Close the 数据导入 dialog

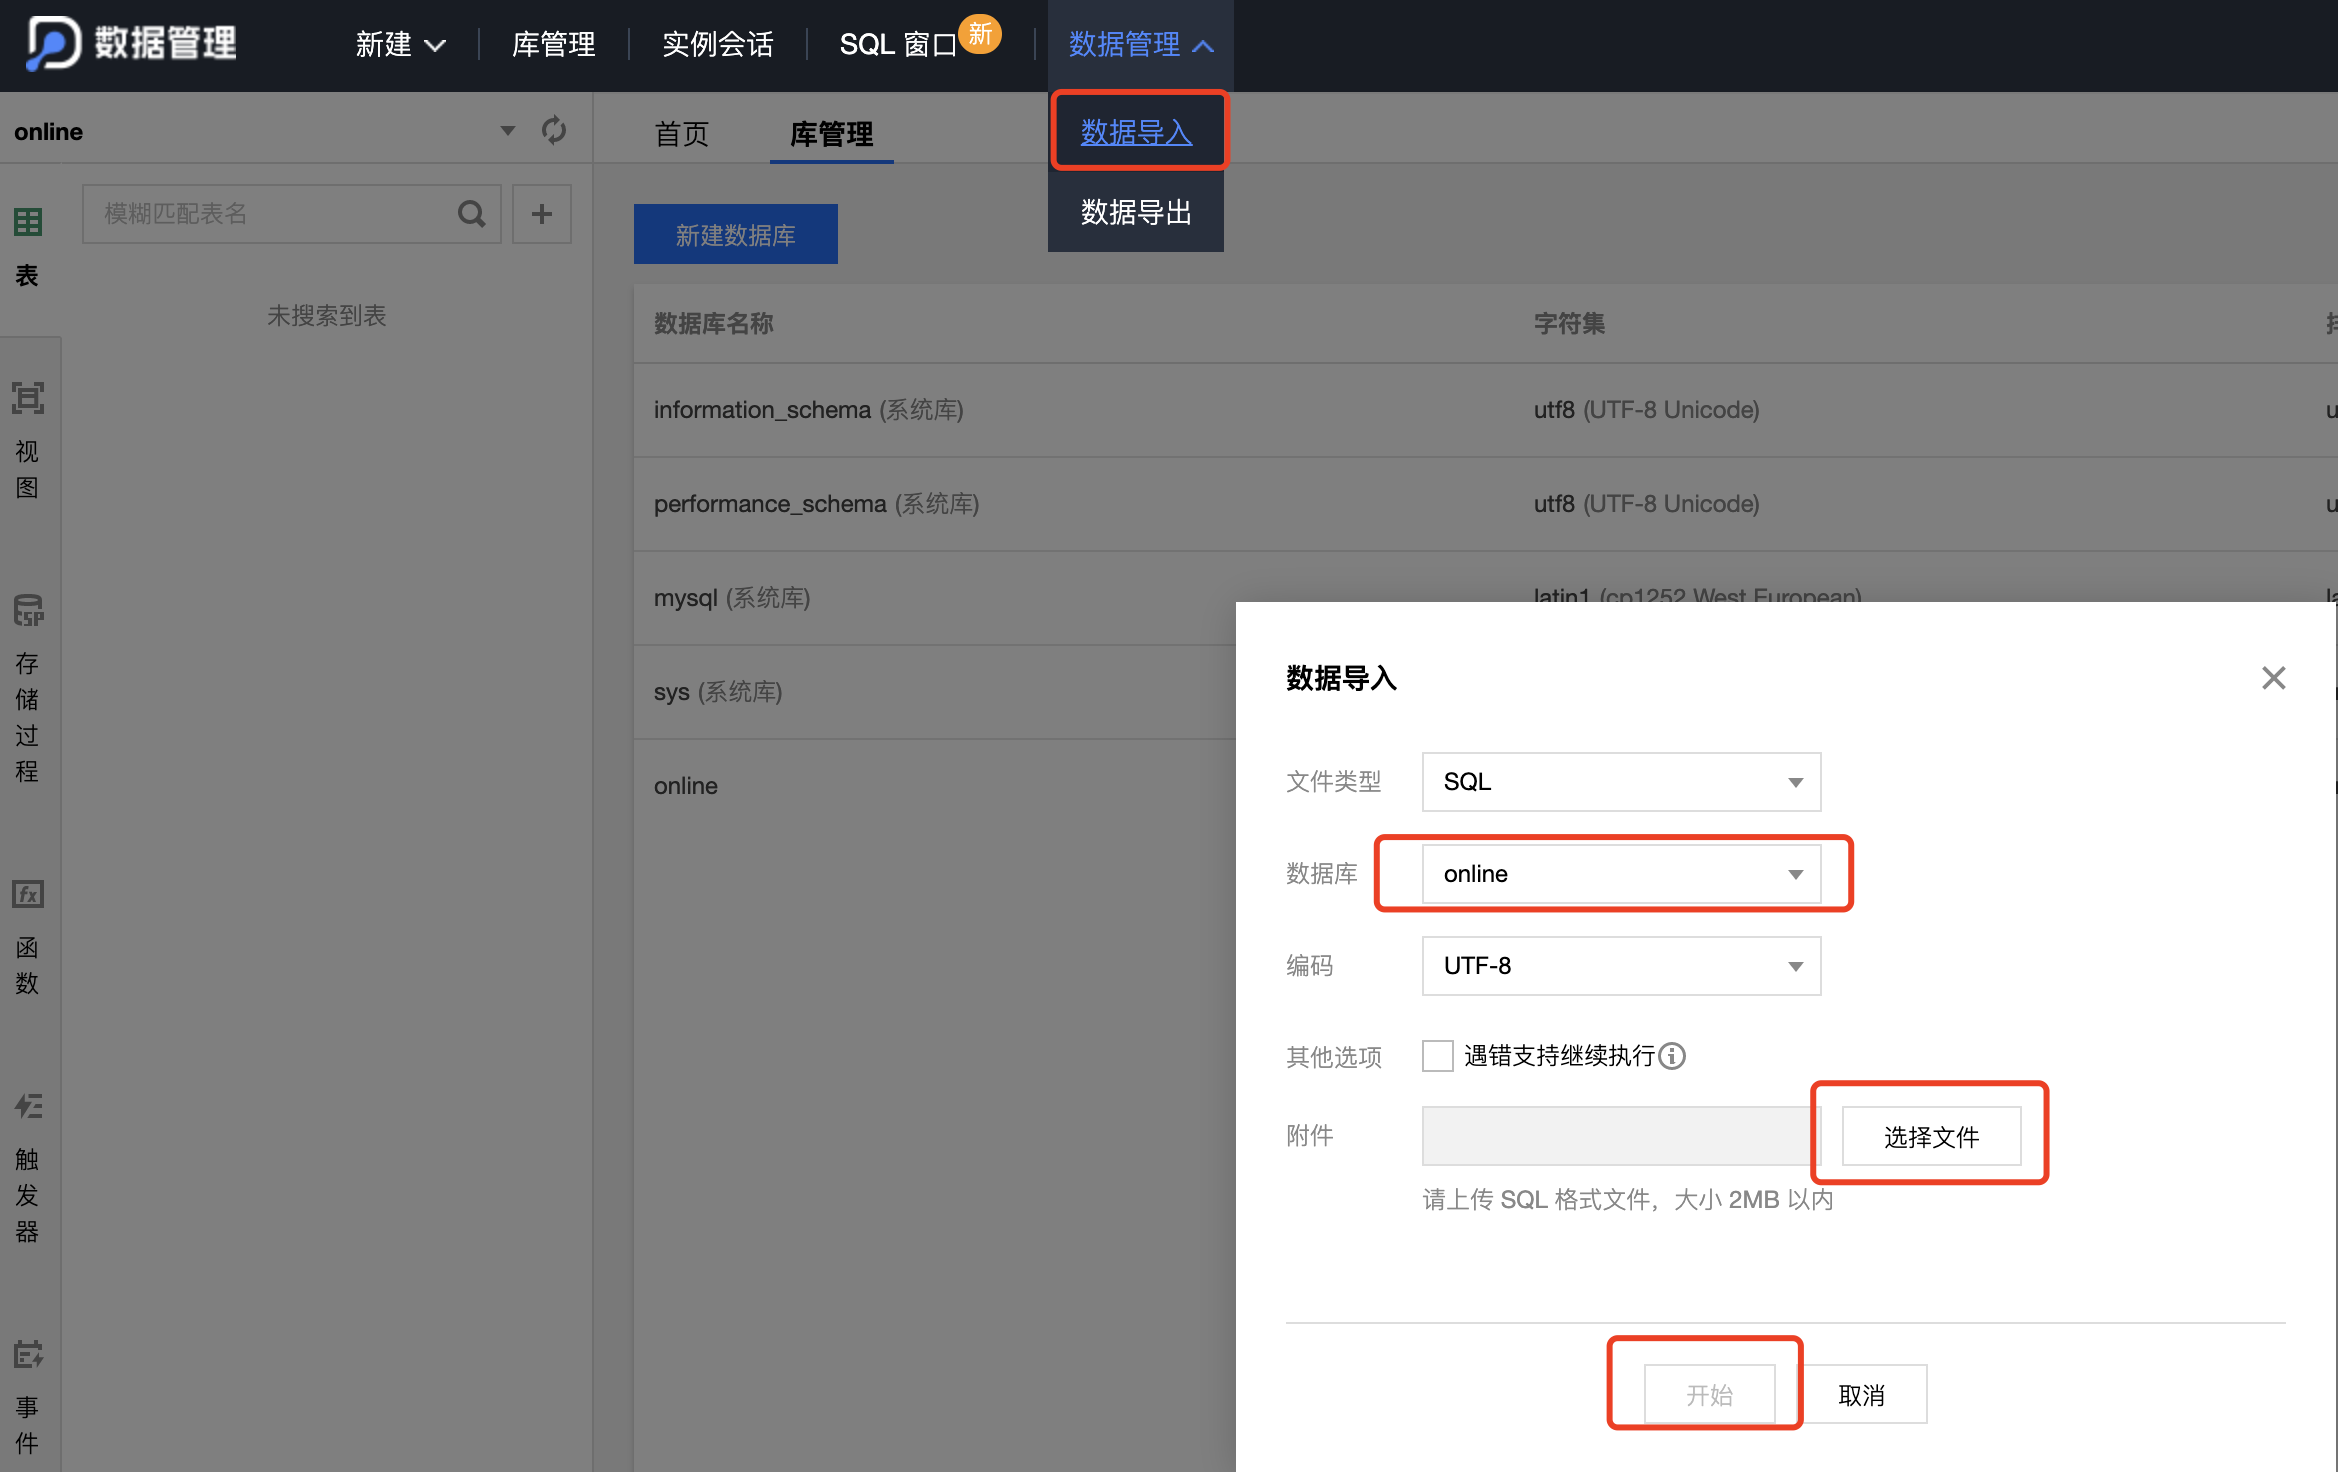2273,678
